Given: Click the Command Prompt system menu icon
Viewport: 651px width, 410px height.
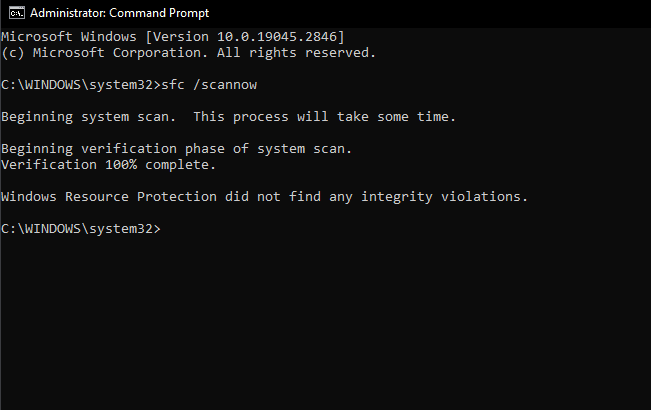Looking at the screenshot, I should 12,13.
